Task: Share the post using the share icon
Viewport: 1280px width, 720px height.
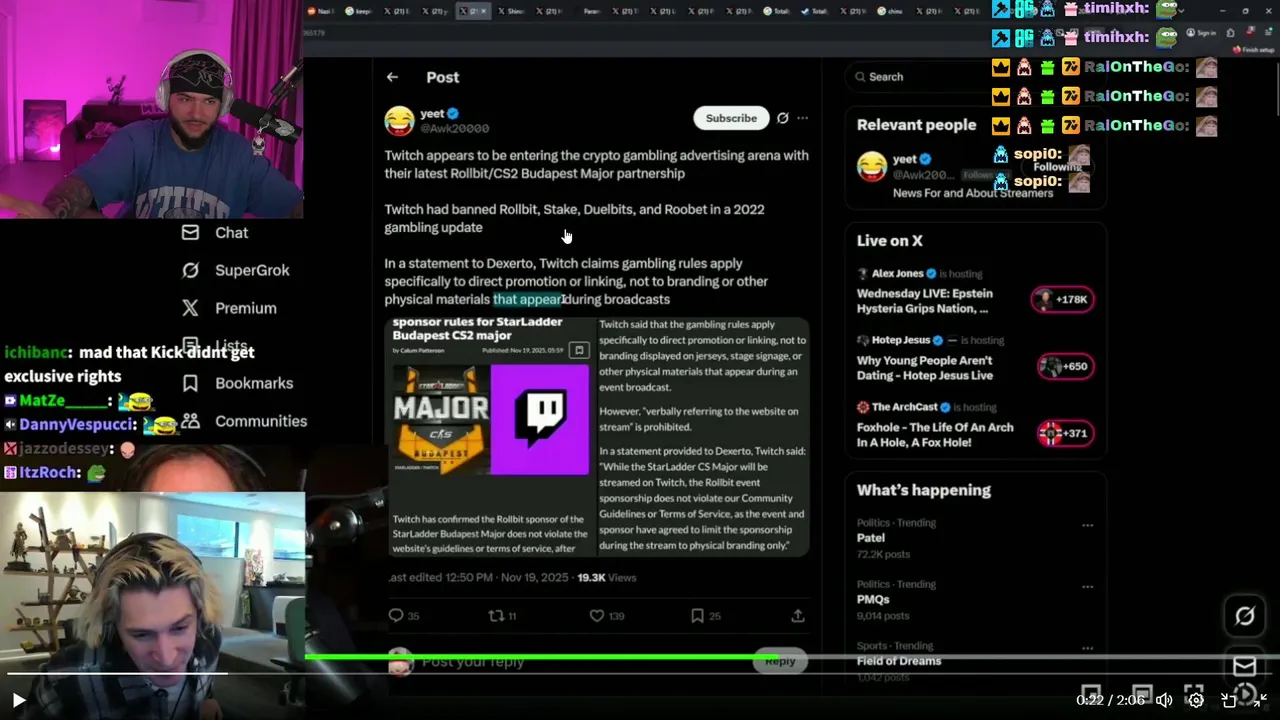Action: click(x=798, y=616)
